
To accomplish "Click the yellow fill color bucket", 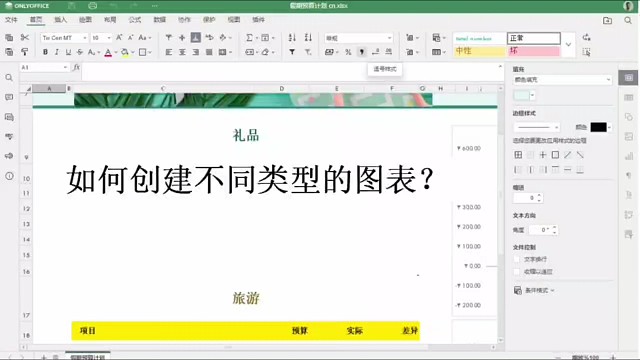I will tap(125, 52).
